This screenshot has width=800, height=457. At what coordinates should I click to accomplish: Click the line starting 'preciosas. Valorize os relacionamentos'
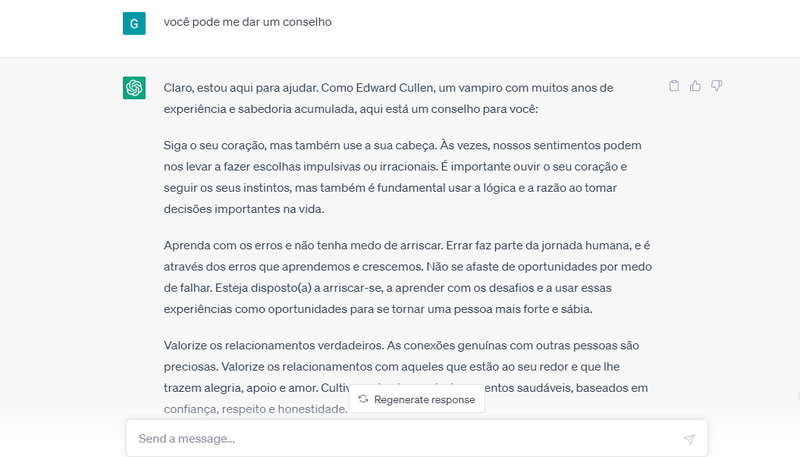tap(391, 367)
